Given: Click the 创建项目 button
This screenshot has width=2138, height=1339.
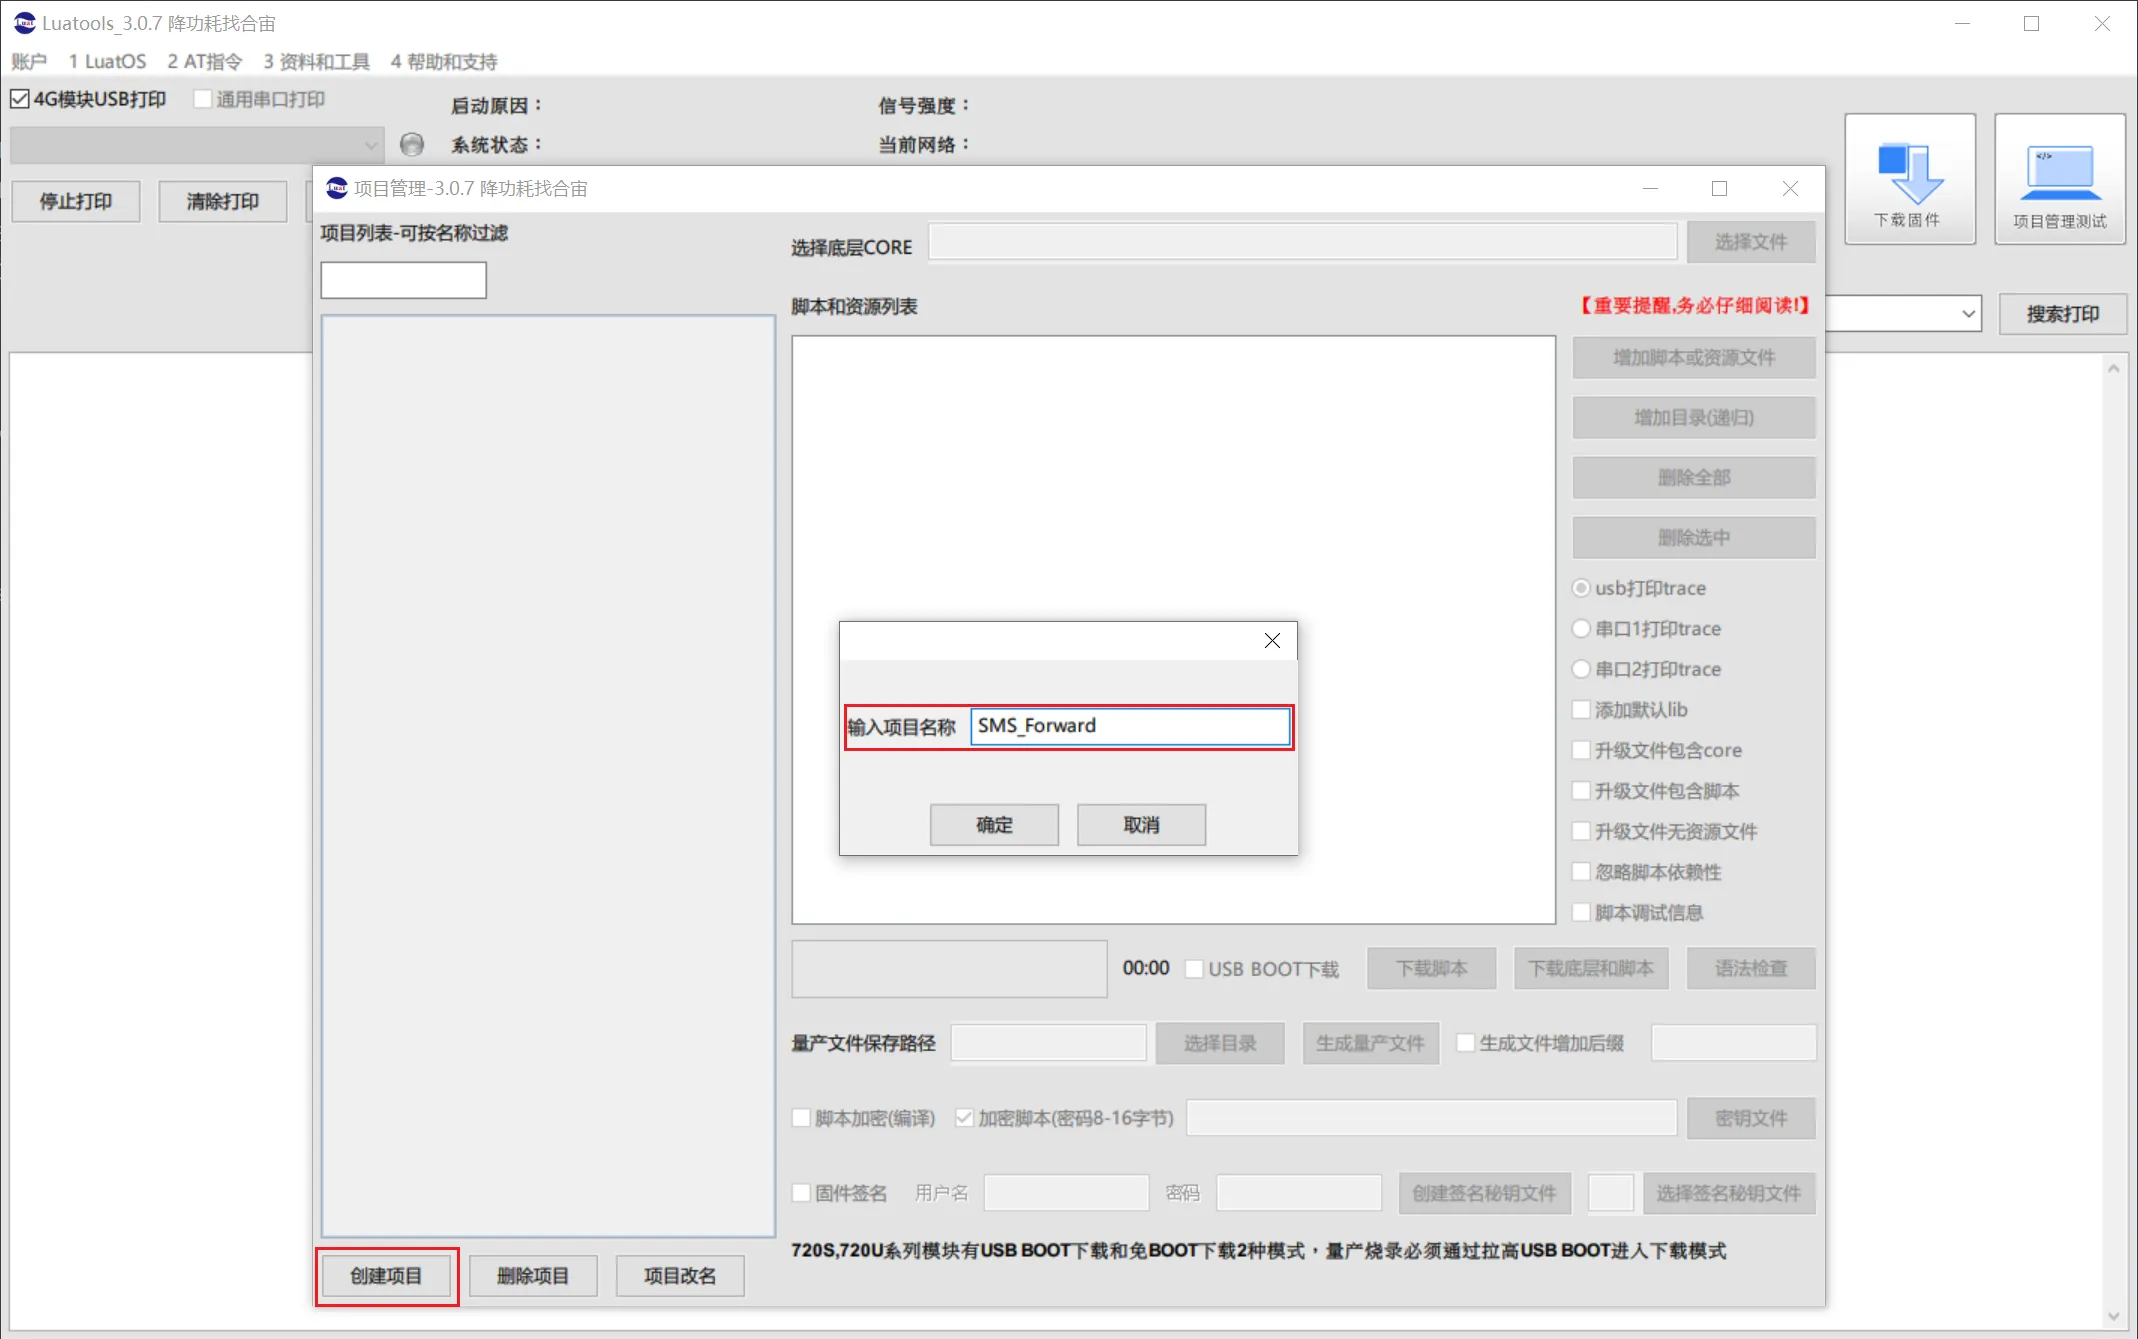Looking at the screenshot, I should click(386, 1276).
